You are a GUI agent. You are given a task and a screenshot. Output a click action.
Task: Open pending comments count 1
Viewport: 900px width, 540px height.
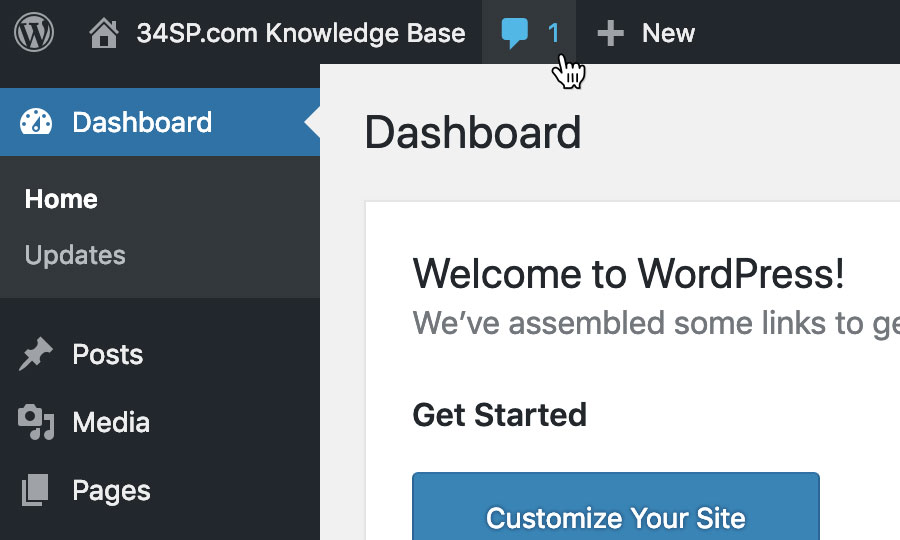coord(553,33)
